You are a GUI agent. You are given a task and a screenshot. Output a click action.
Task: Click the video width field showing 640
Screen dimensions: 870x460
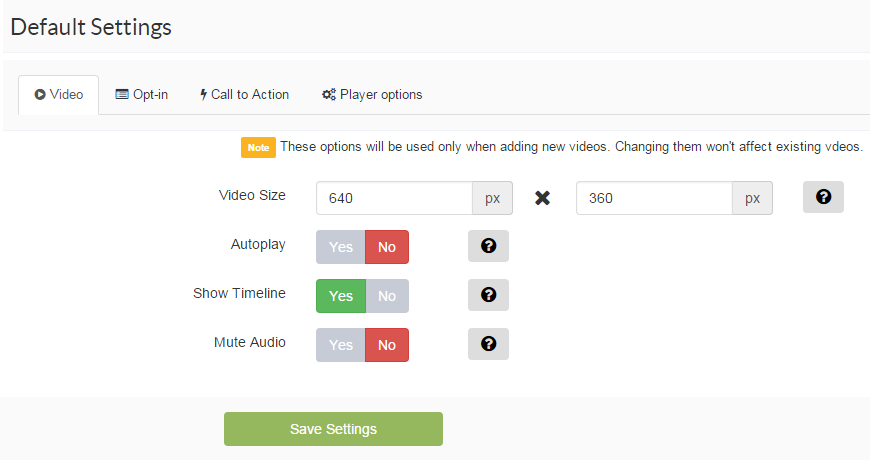394,198
